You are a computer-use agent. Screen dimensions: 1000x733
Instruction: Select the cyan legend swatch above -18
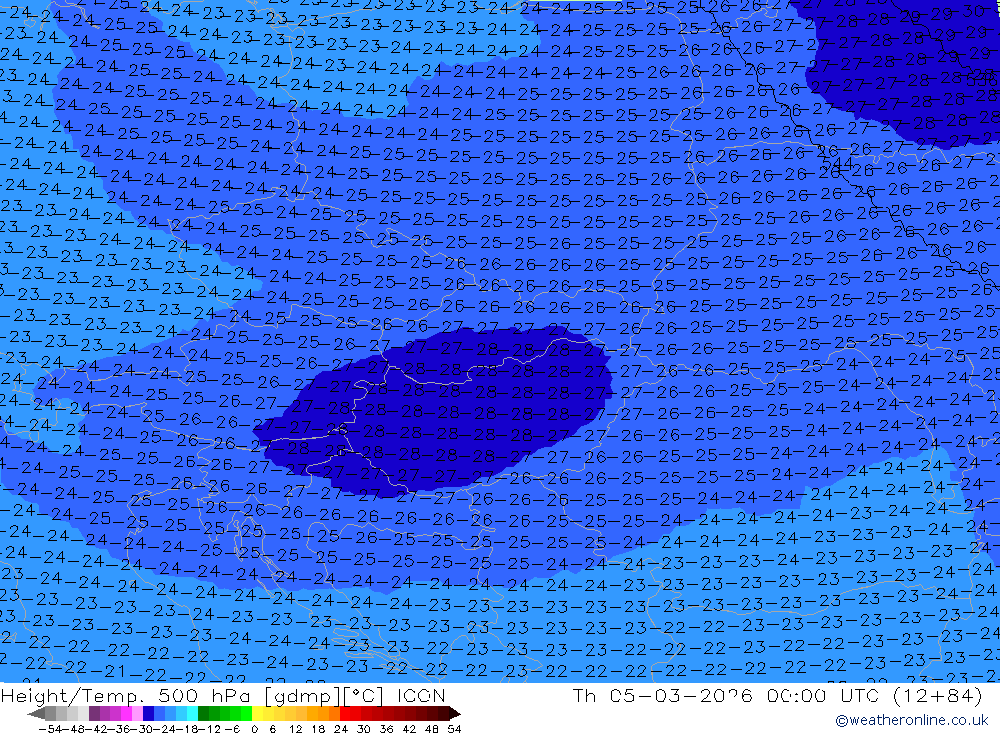click(x=193, y=713)
